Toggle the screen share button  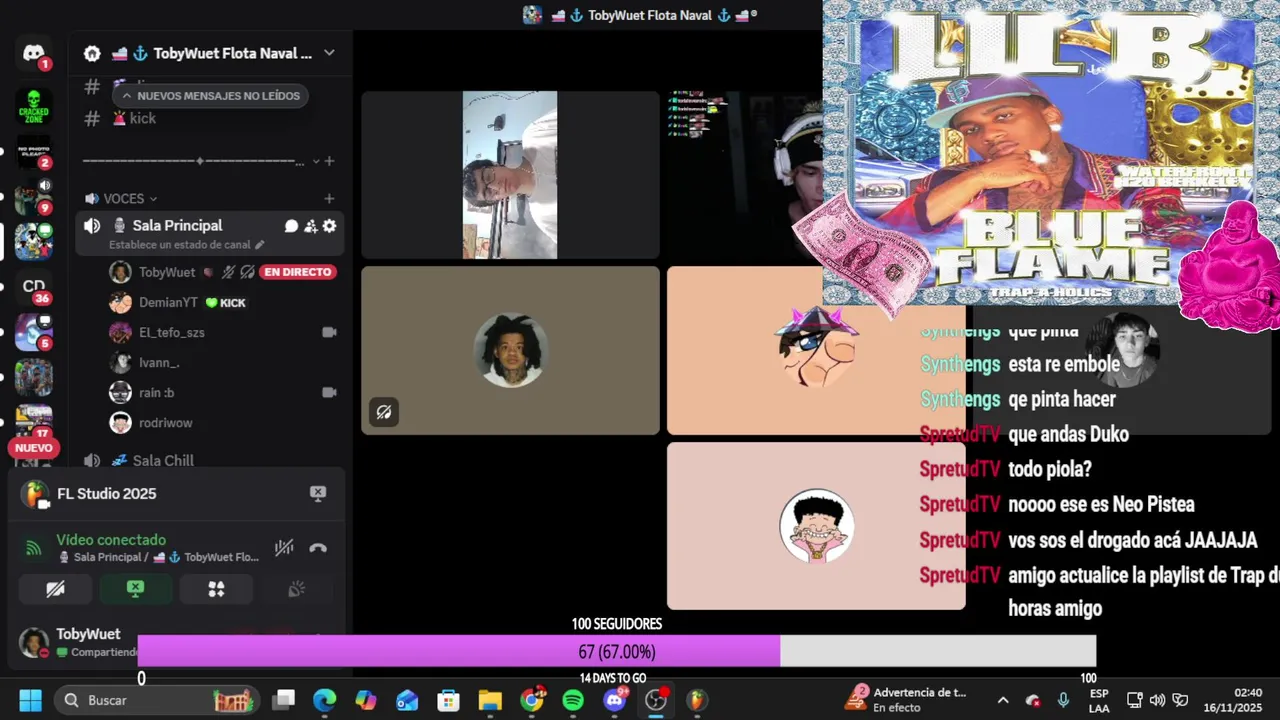click(x=136, y=589)
